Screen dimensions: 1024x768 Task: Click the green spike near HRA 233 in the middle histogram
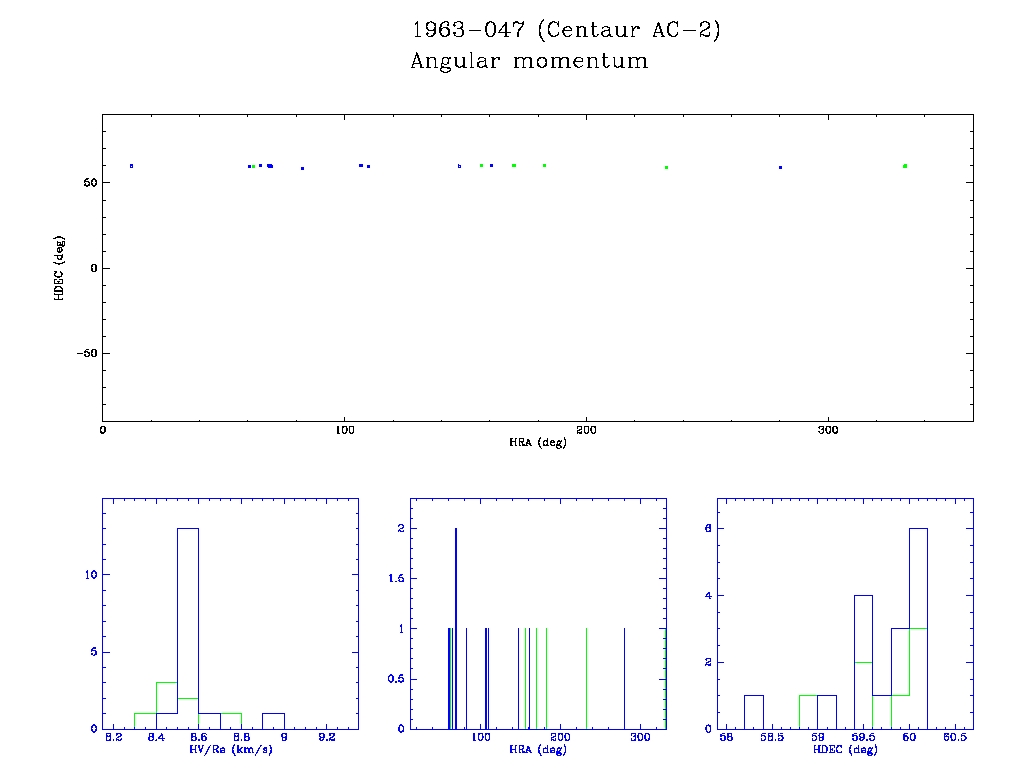point(586,679)
